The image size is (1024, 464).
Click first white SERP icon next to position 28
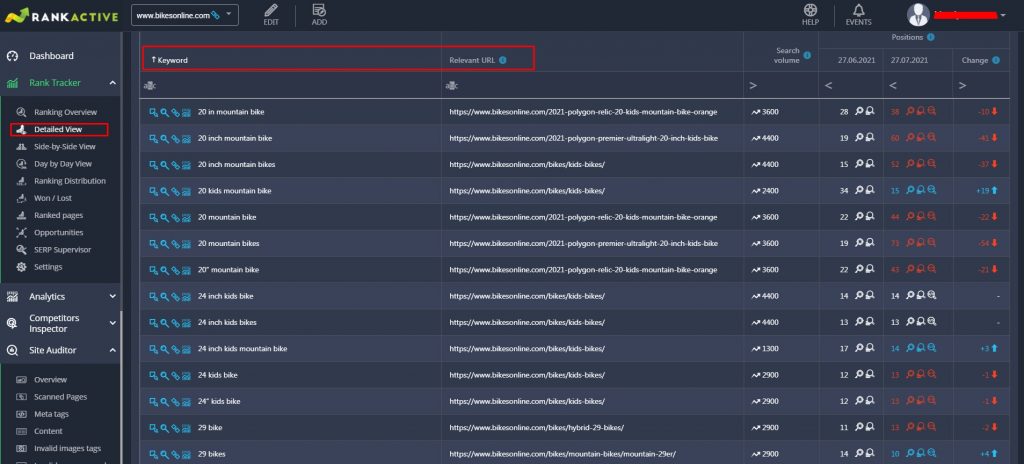coord(859,112)
